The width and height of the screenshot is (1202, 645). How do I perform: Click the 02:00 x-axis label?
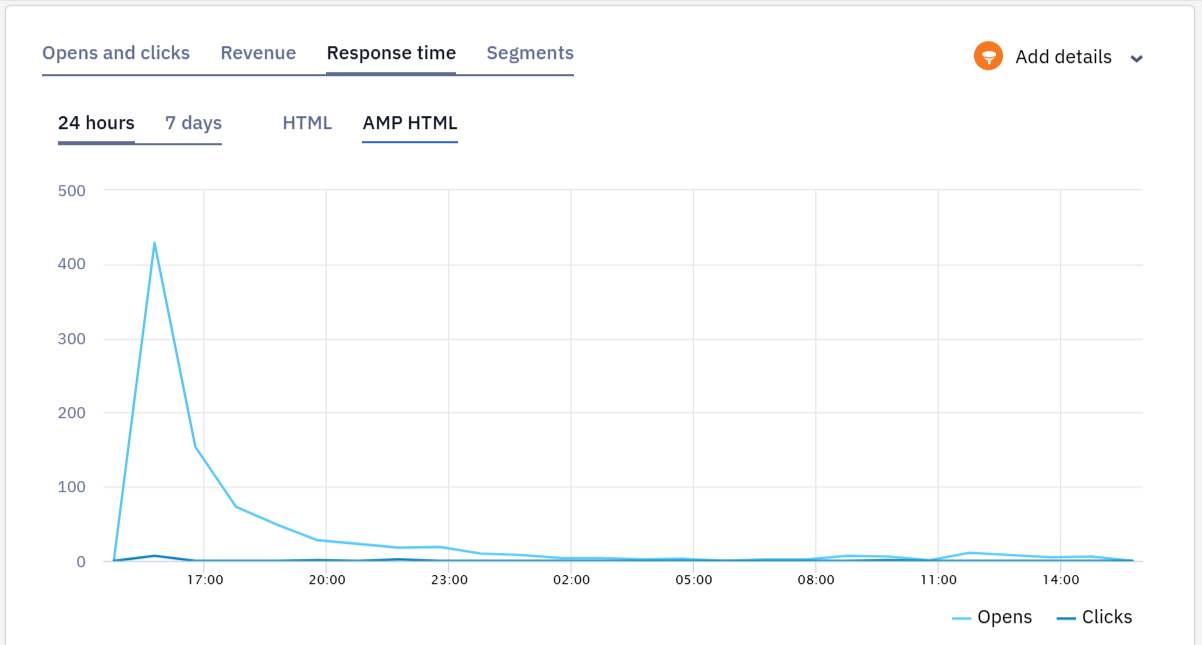click(x=571, y=579)
